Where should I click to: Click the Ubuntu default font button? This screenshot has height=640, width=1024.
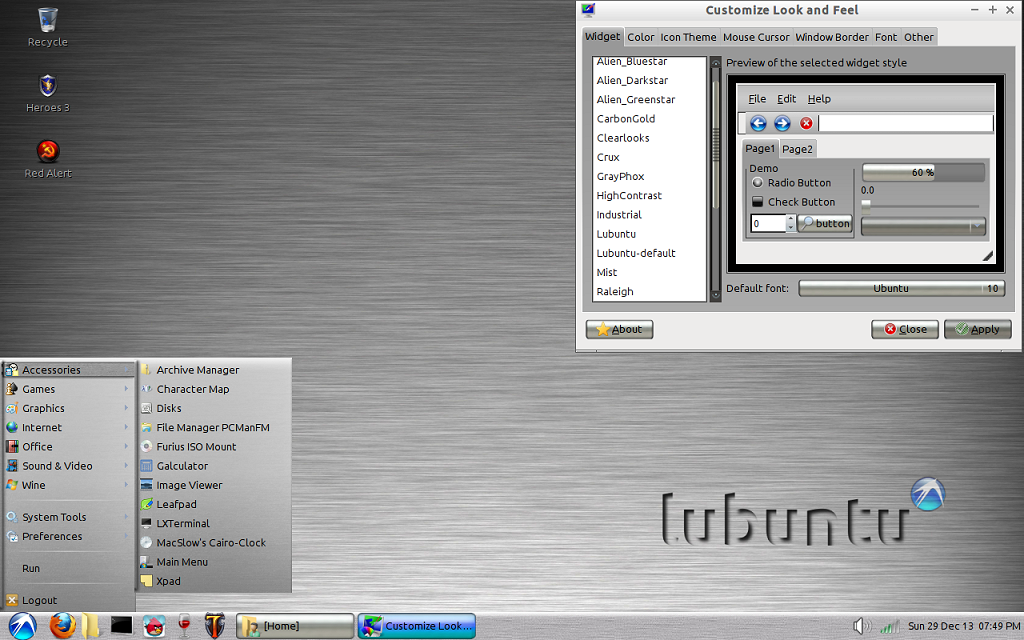click(901, 288)
